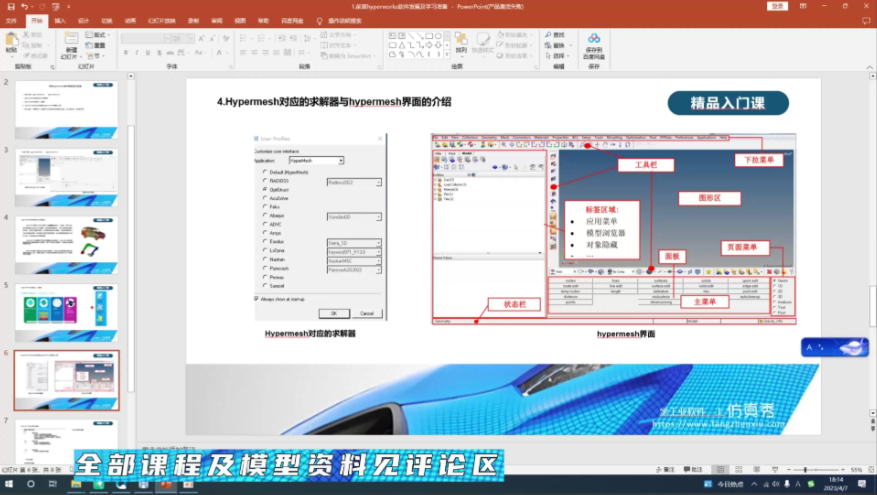Screen dimensions: 877x495
Task: Open the comments pane speech bubble icon
Action: click(866, 21)
